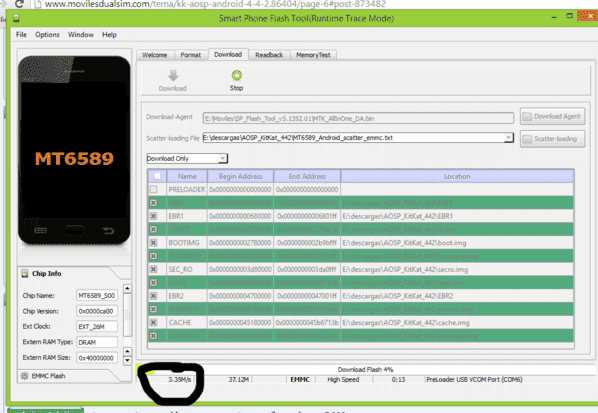Click the browser address bar URL

coord(215,4)
